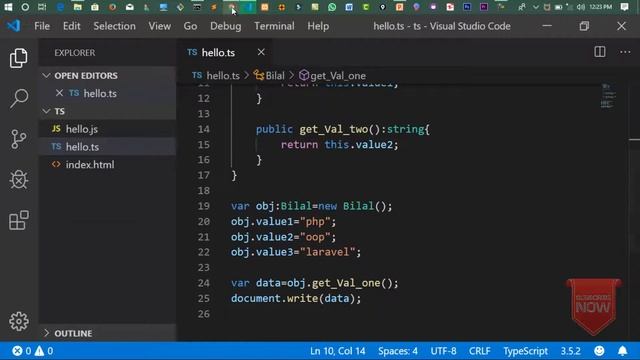Open the Terminal menu
Screen dimensions: 640x360
[274, 26]
